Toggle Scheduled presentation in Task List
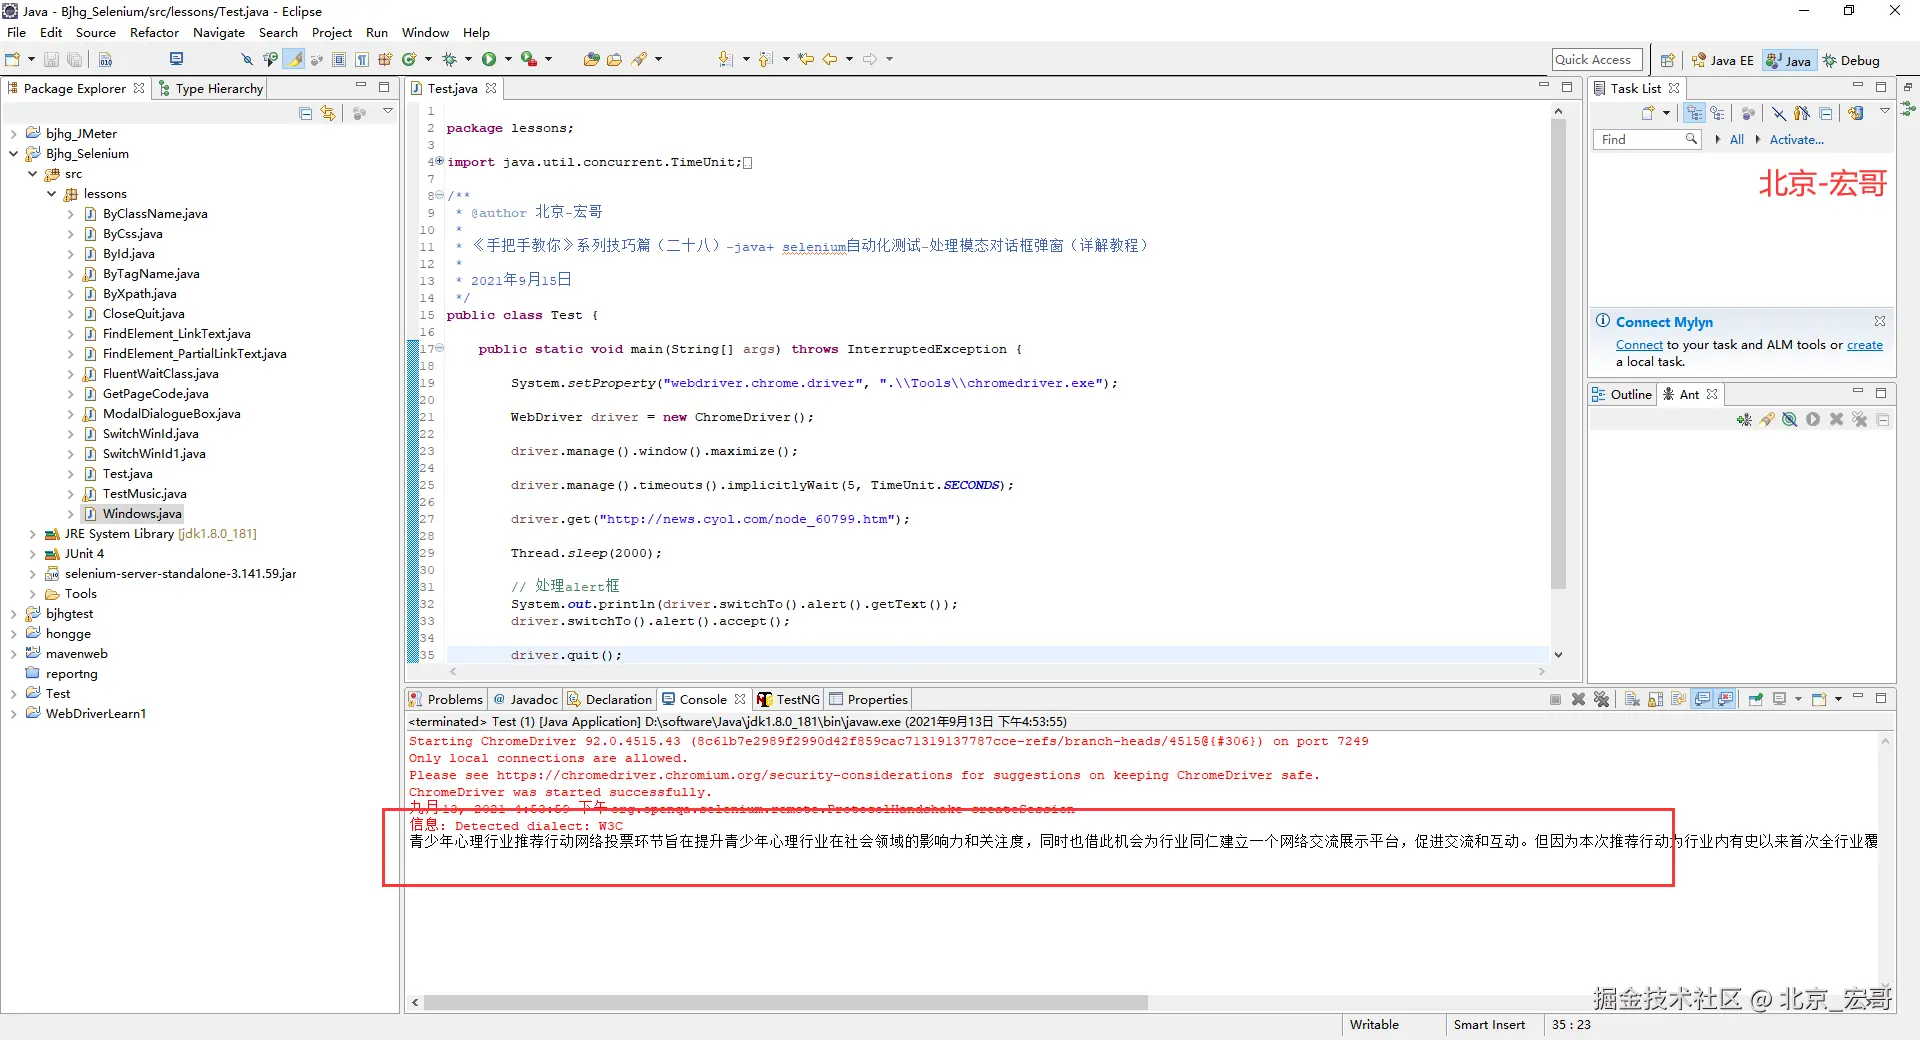Viewport: 1920px width, 1040px height. tap(1717, 113)
